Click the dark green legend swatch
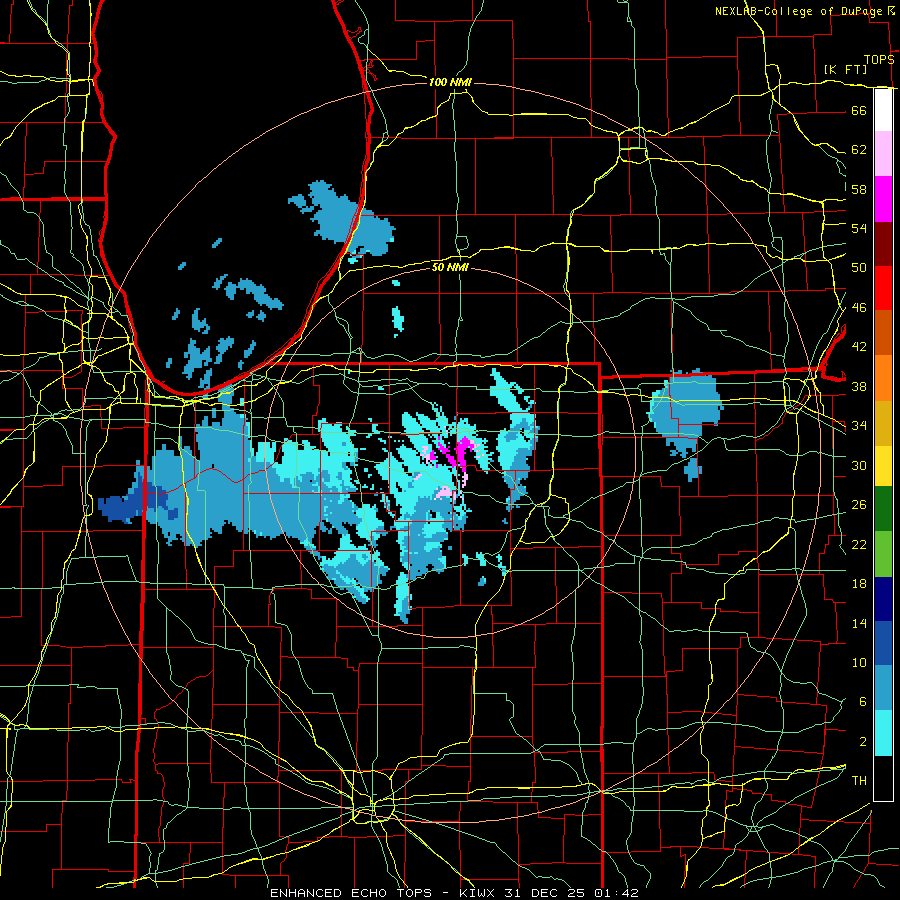 coord(883,509)
